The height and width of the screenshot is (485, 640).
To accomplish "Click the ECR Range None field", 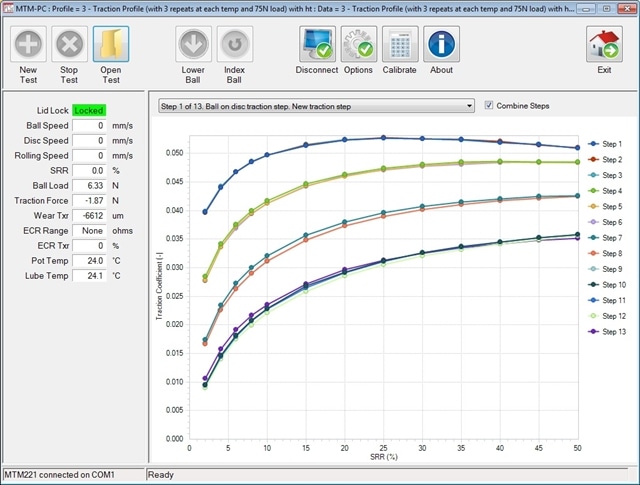I will 89,231.
